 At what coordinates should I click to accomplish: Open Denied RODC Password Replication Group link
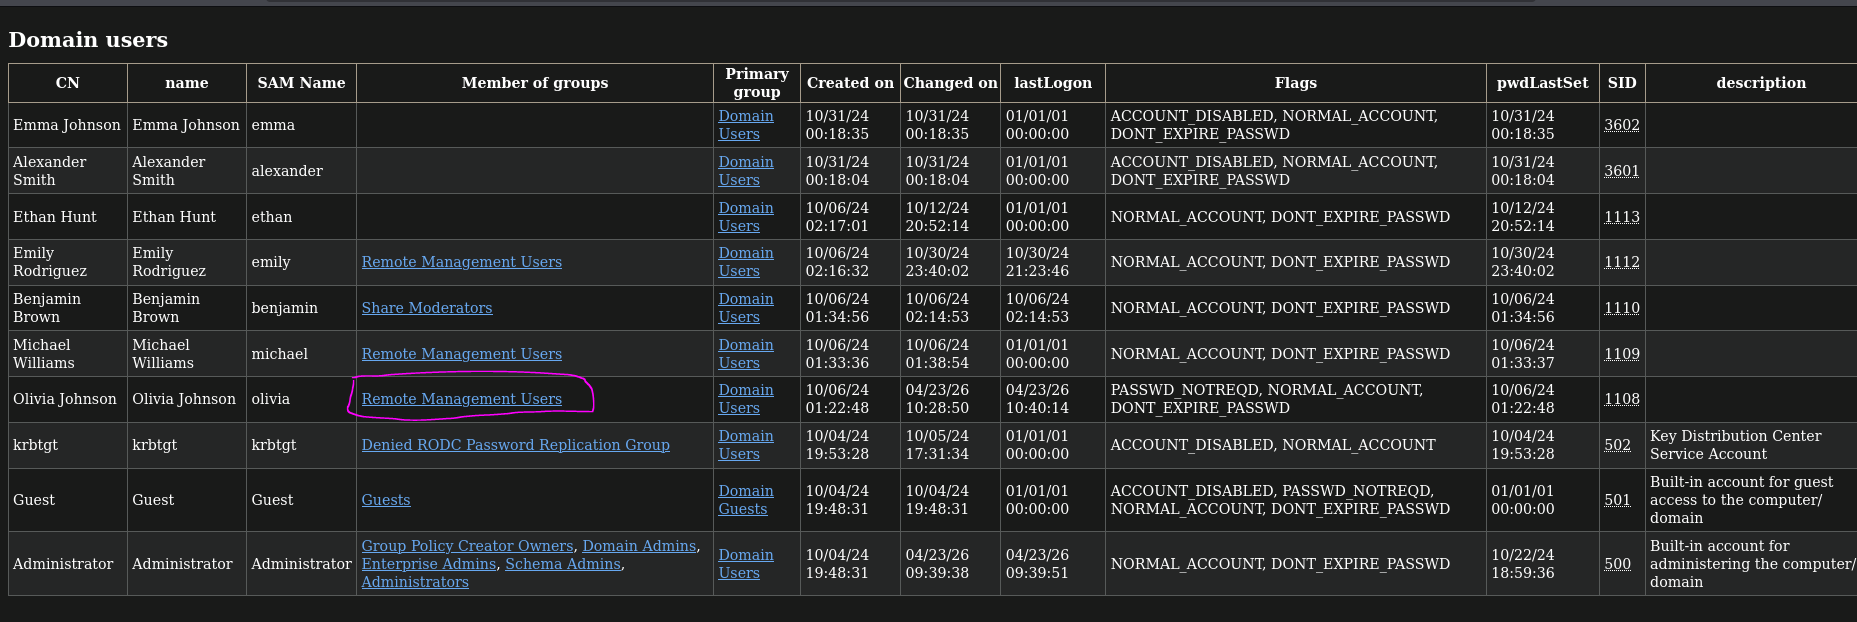[515, 445]
